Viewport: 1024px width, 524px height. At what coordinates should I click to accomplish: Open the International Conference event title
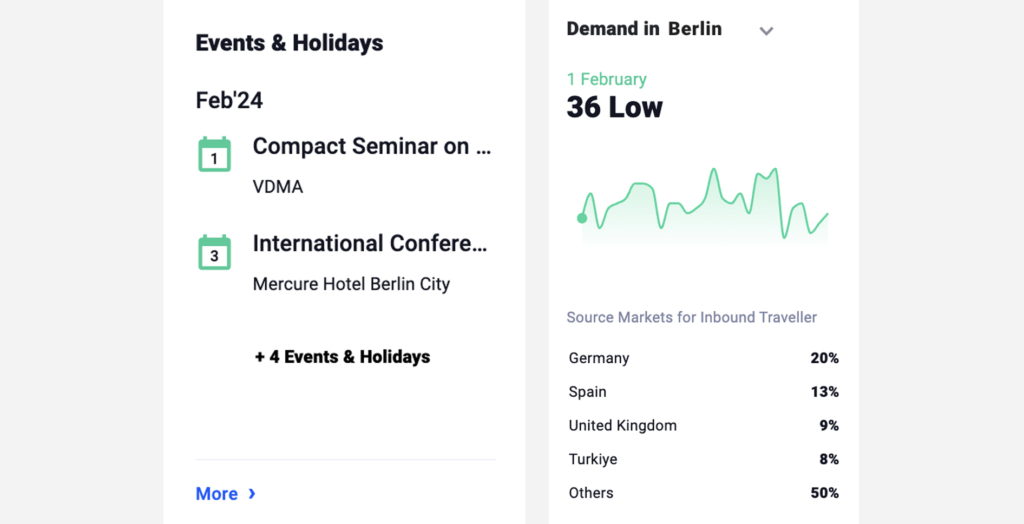pos(370,244)
